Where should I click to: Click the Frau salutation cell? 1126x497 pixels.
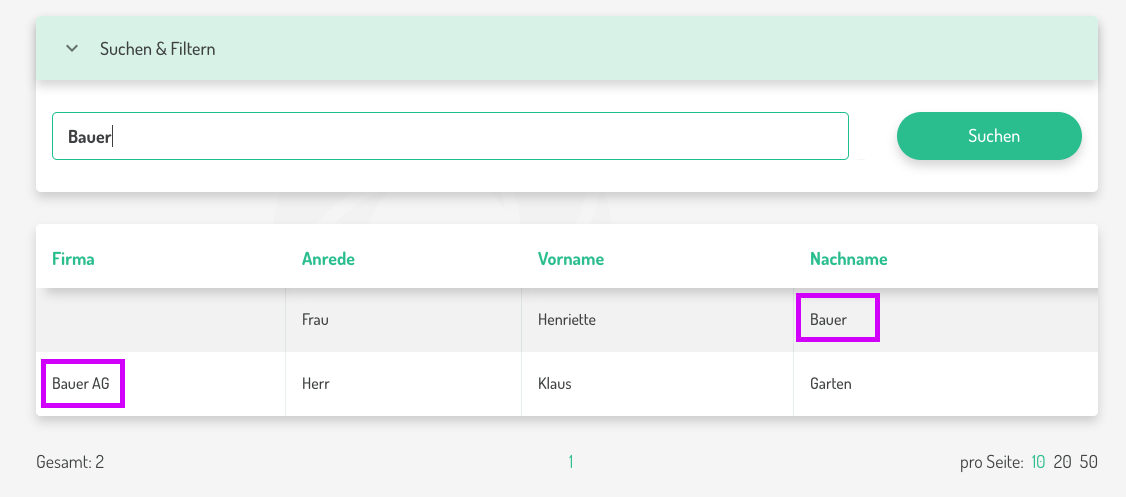click(x=315, y=320)
